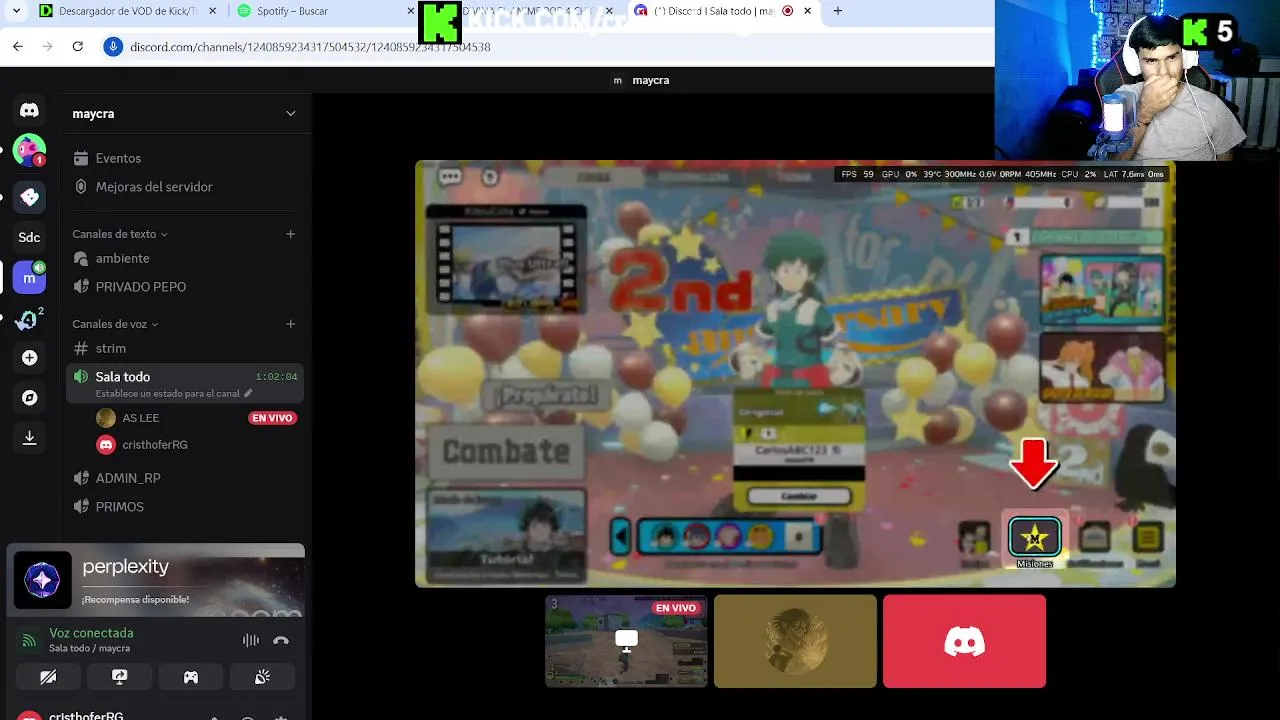Click microphone indicator in address bar
This screenshot has width=1280, height=720.
point(113,46)
